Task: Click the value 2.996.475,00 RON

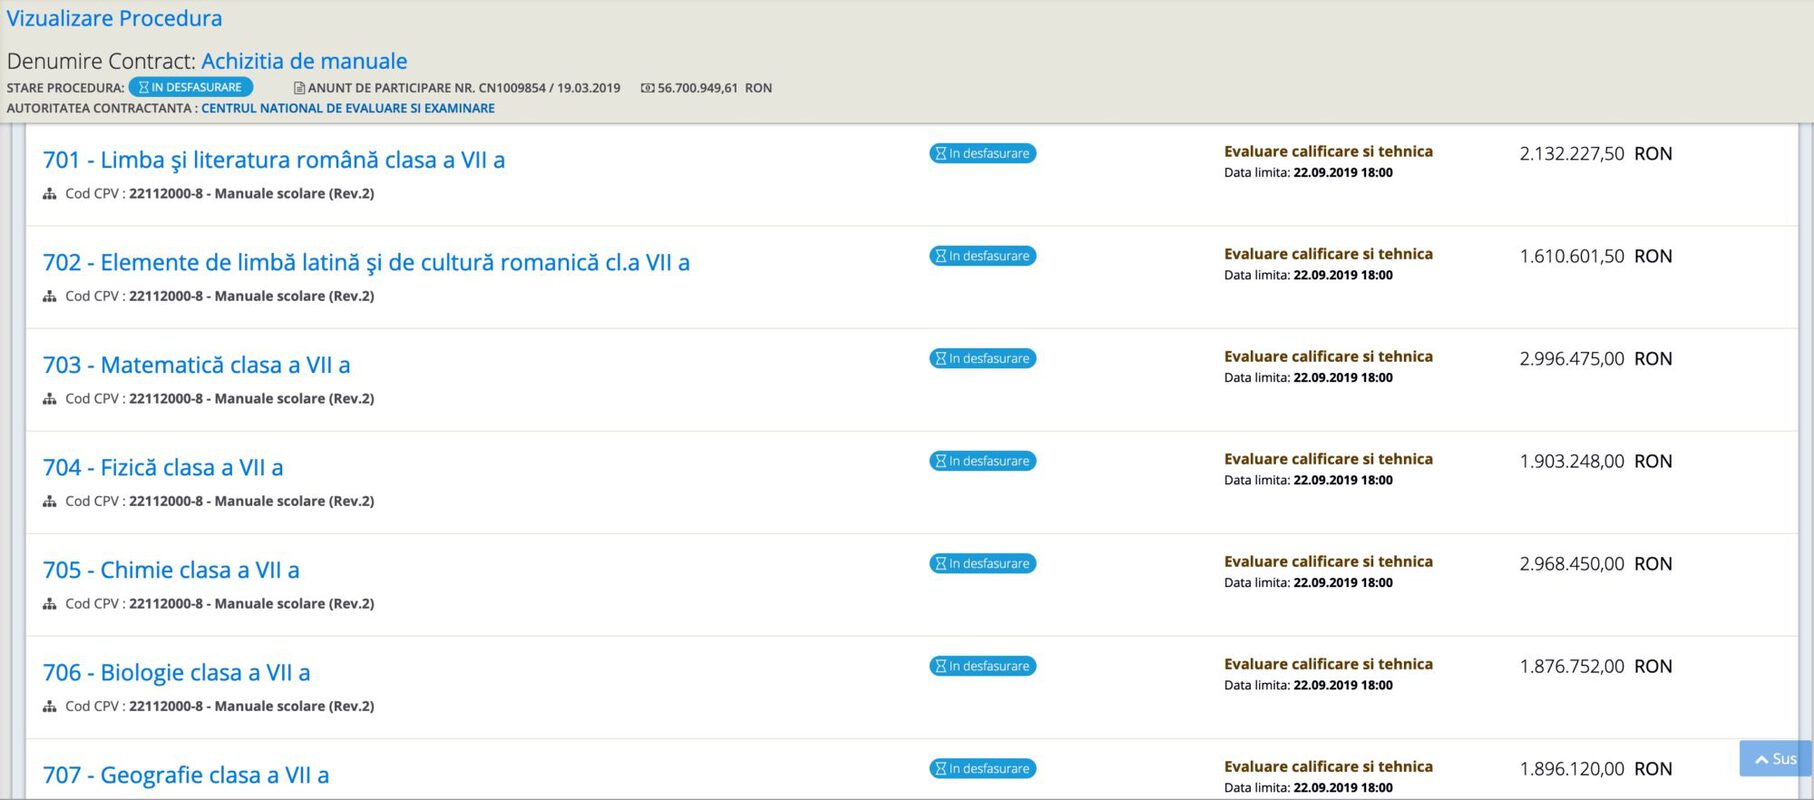Action: [1596, 359]
